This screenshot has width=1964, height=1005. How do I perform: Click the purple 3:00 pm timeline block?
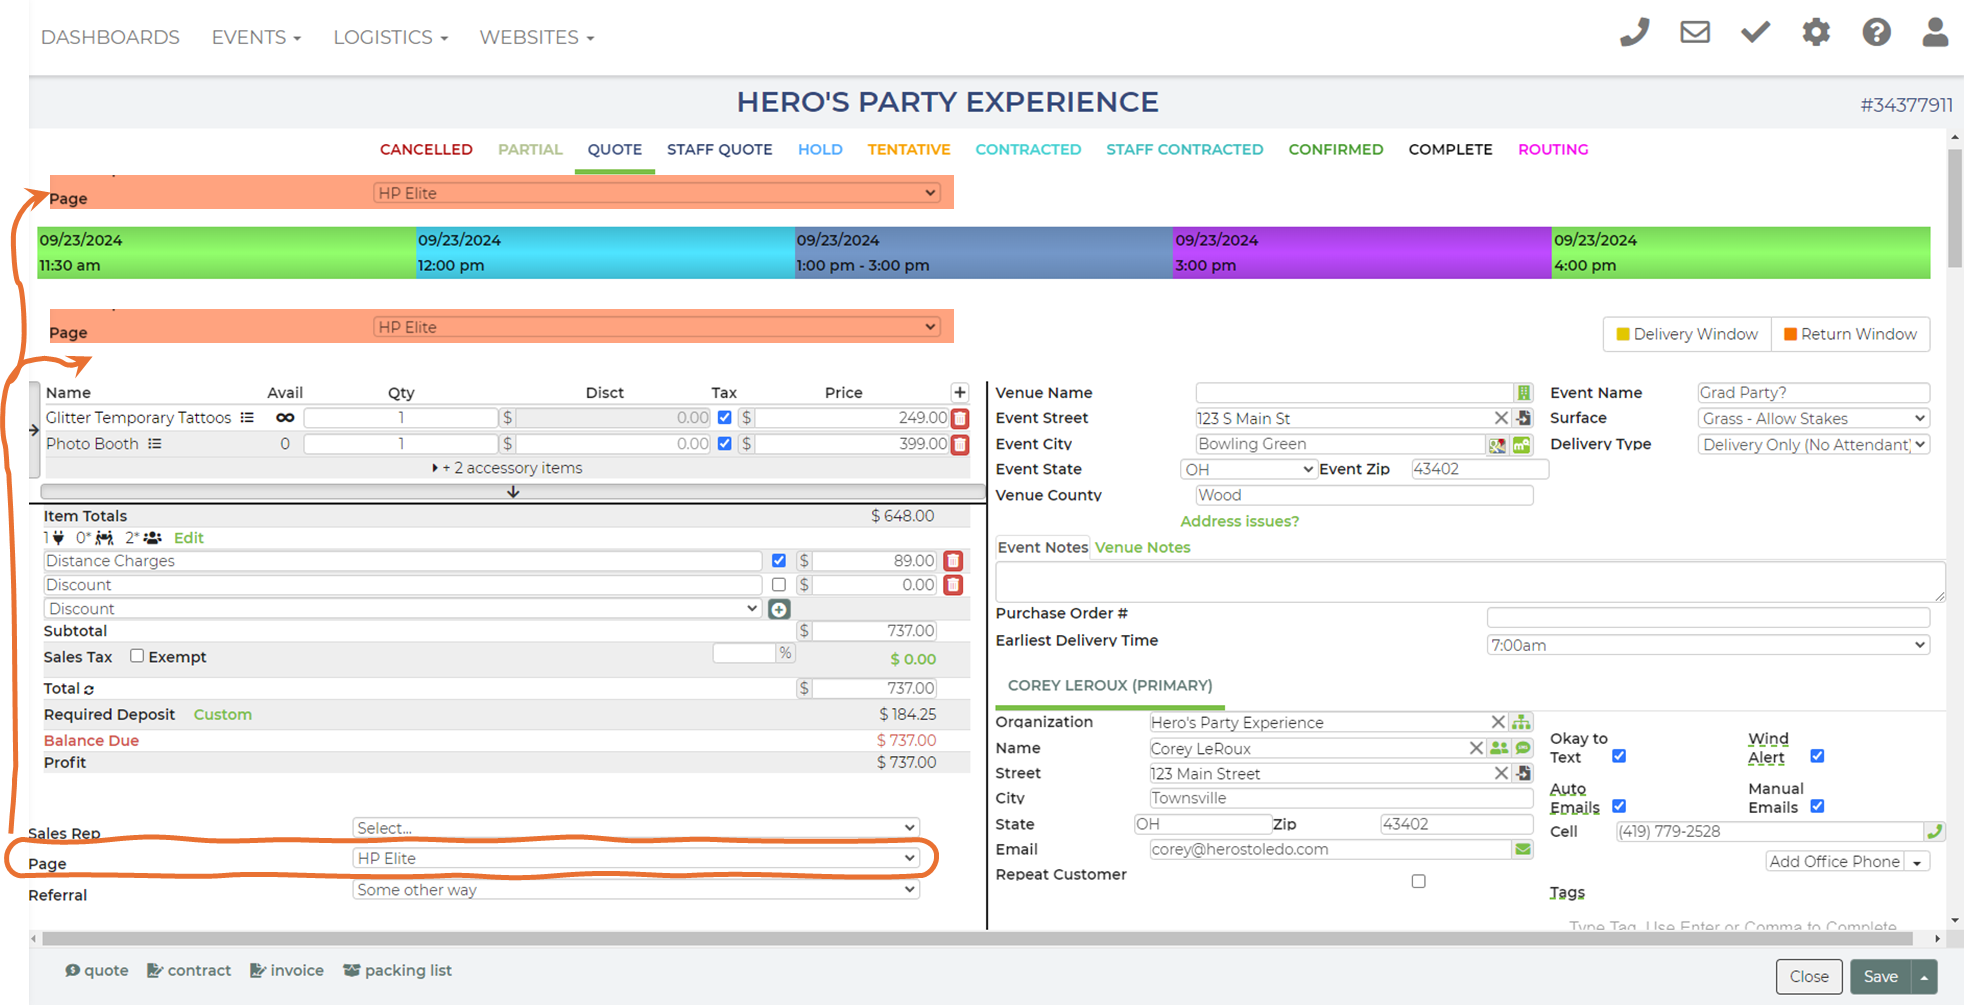point(1362,253)
